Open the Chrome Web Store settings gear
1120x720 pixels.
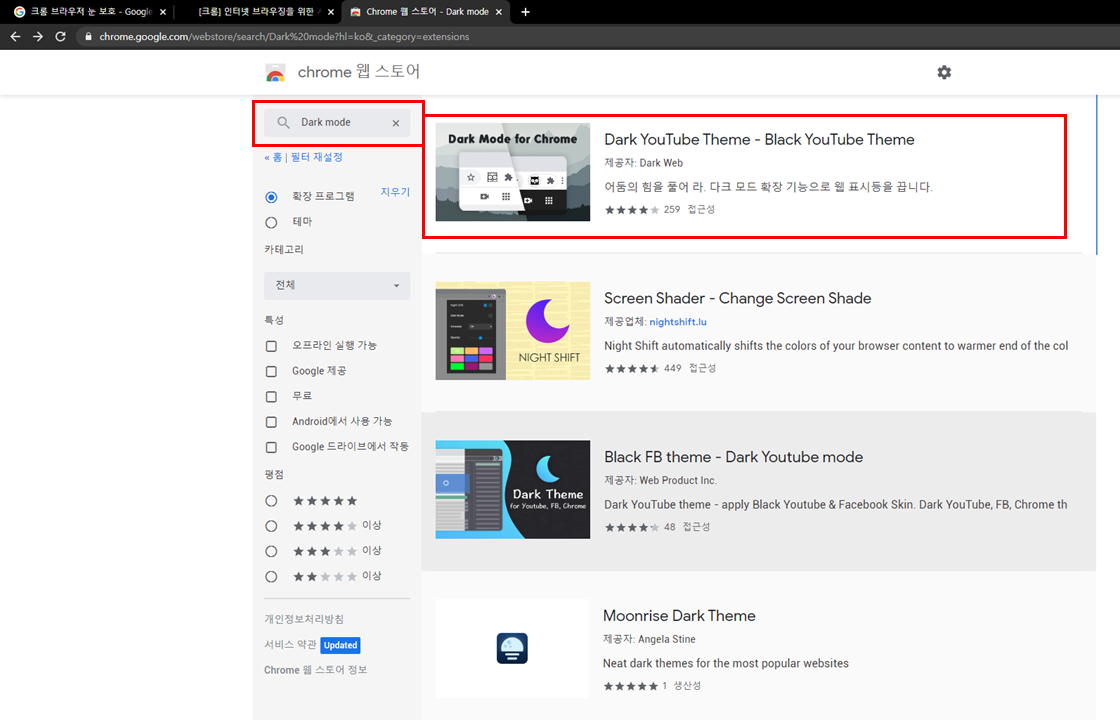(944, 72)
